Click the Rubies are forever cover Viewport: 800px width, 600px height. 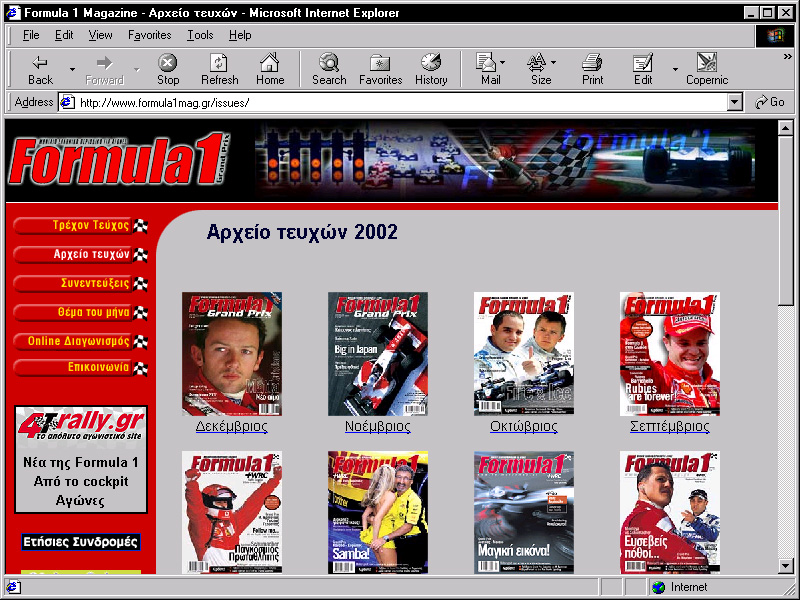(x=670, y=354)
